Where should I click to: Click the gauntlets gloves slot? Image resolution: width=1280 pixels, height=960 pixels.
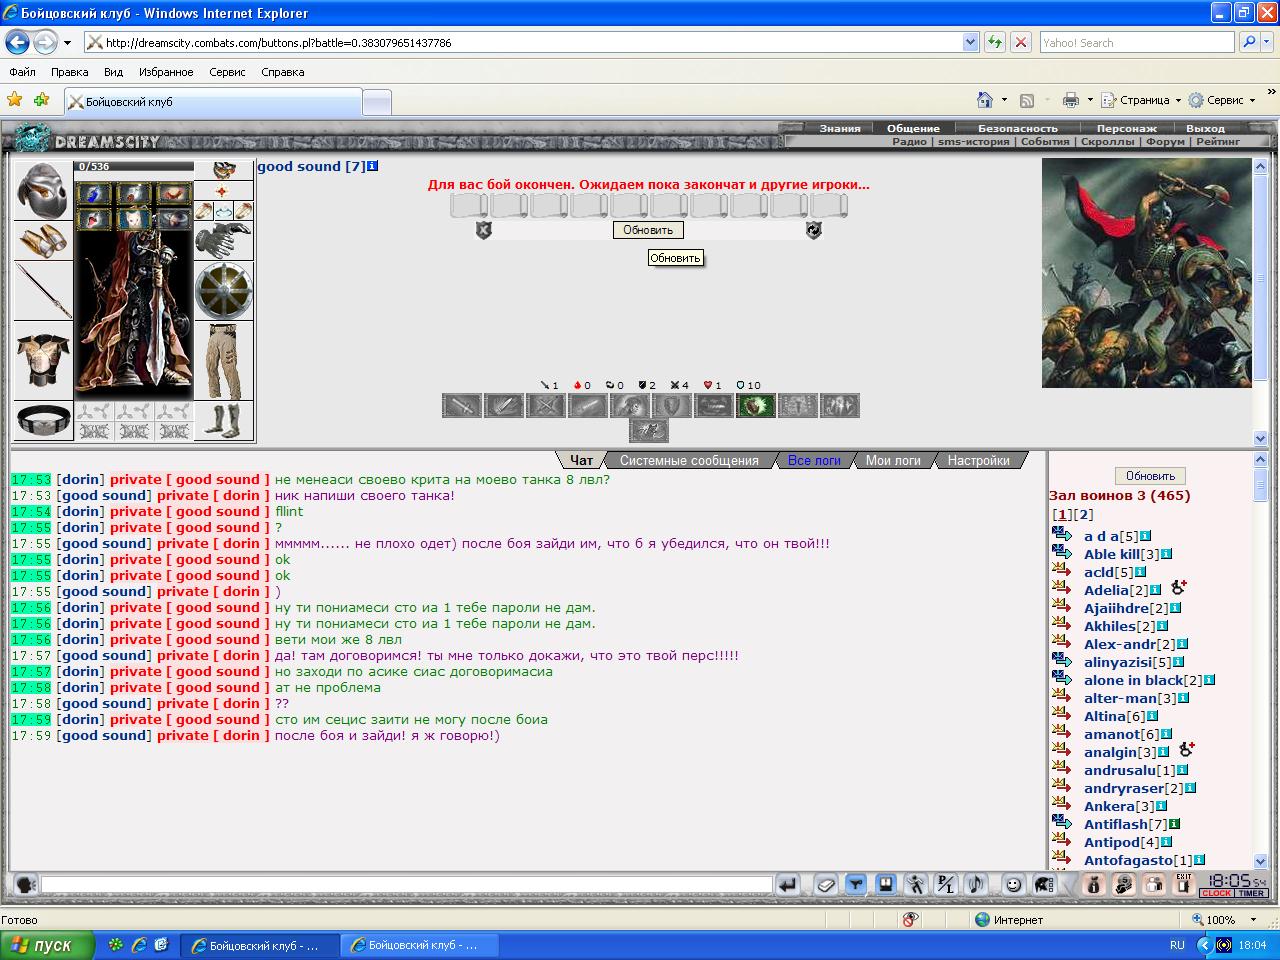click(223, 241)
